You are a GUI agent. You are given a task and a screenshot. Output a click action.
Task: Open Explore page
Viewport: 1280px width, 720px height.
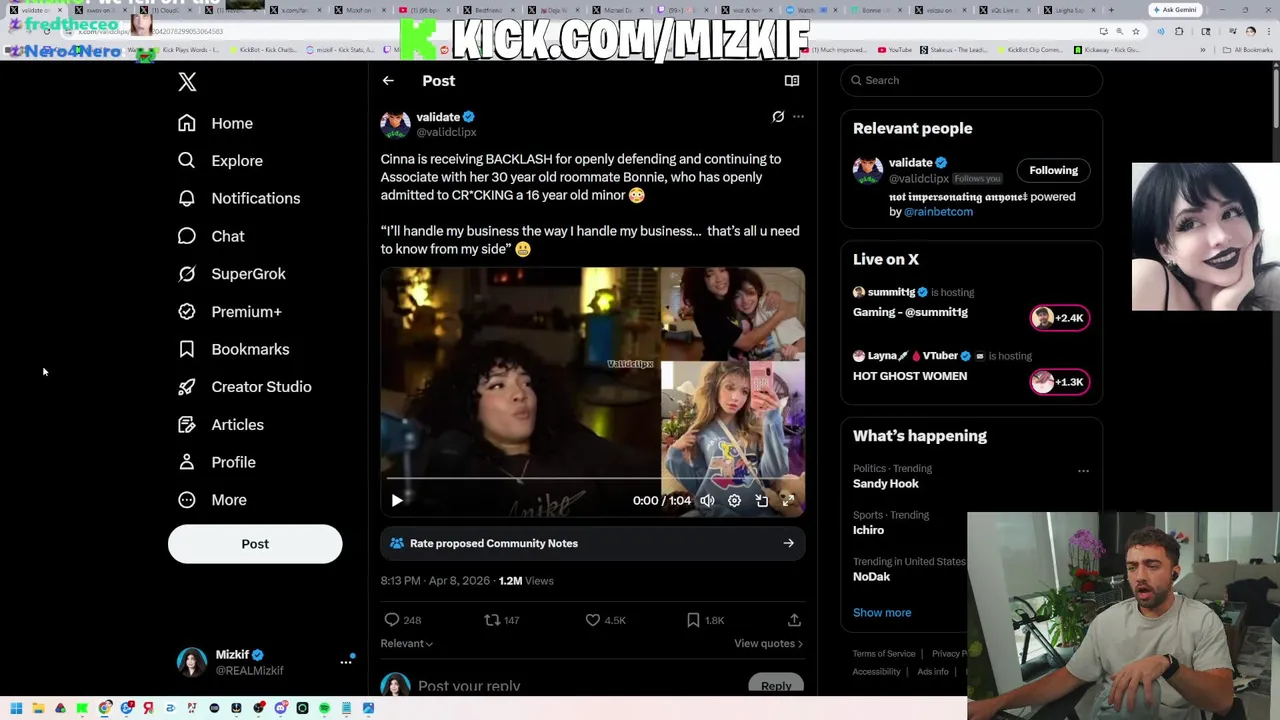pos(220,161)
